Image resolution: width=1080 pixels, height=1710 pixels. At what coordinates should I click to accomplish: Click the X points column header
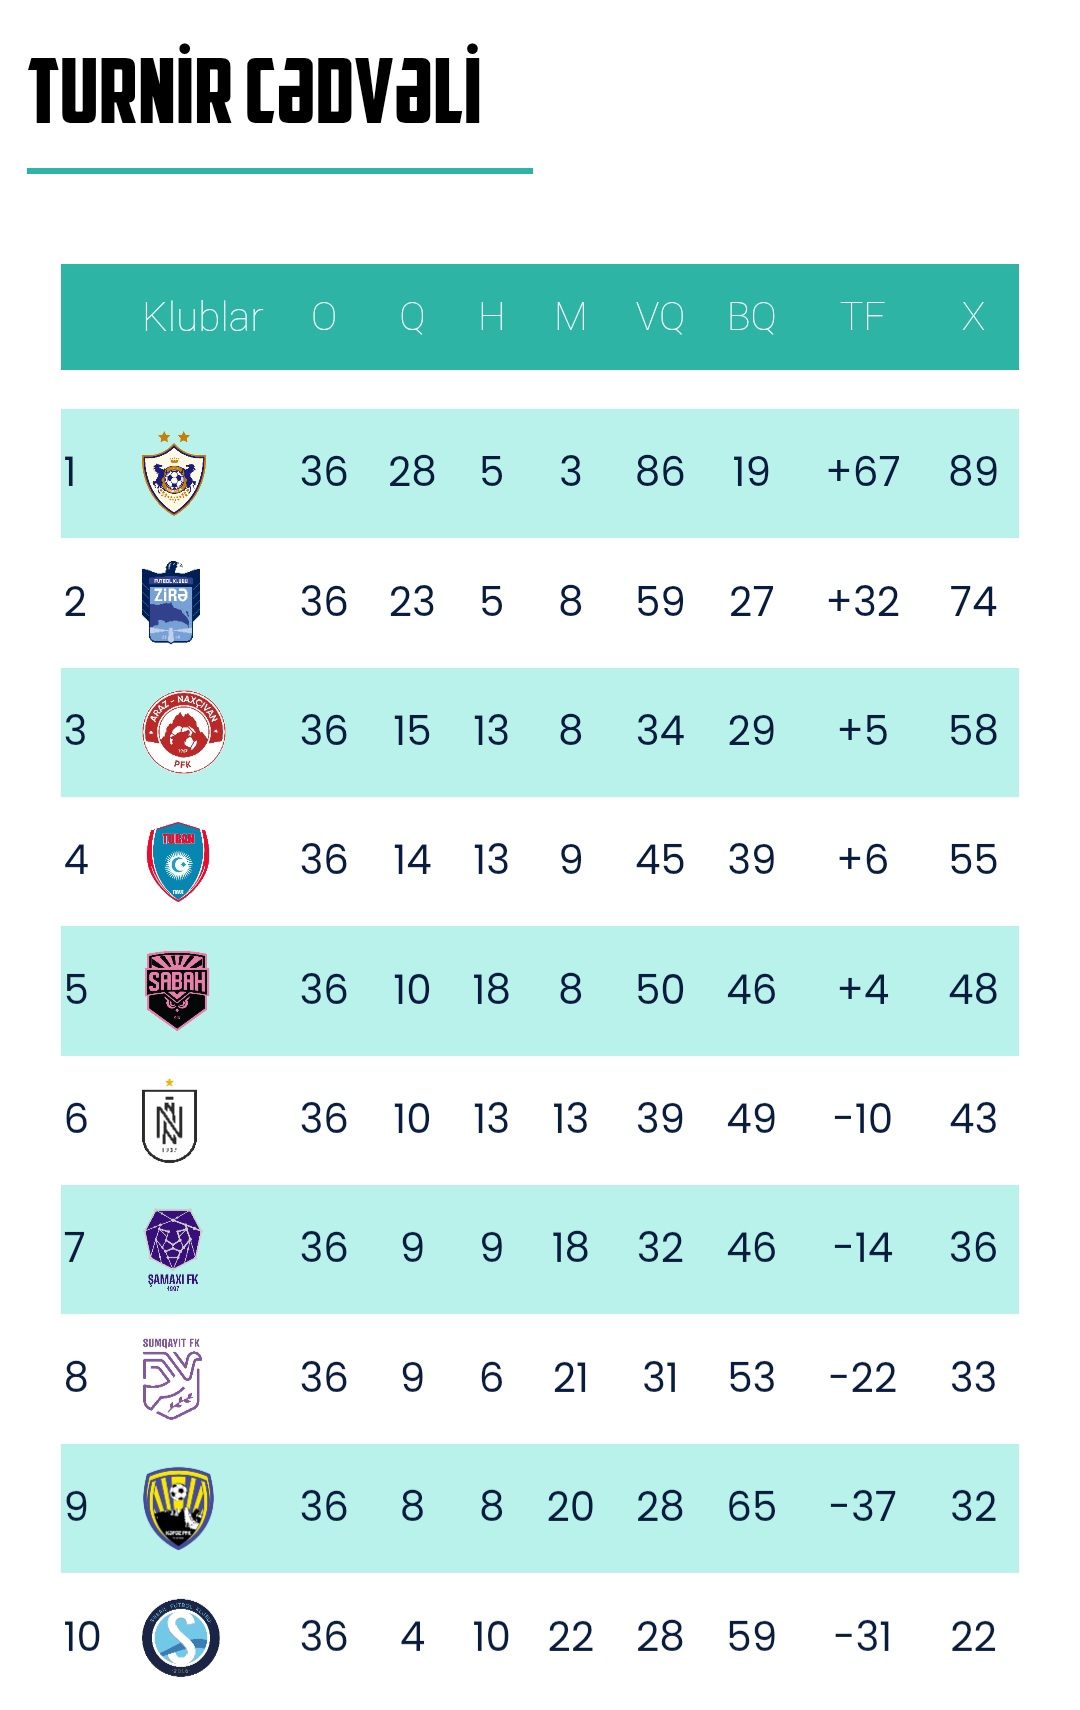click(973, 317)
